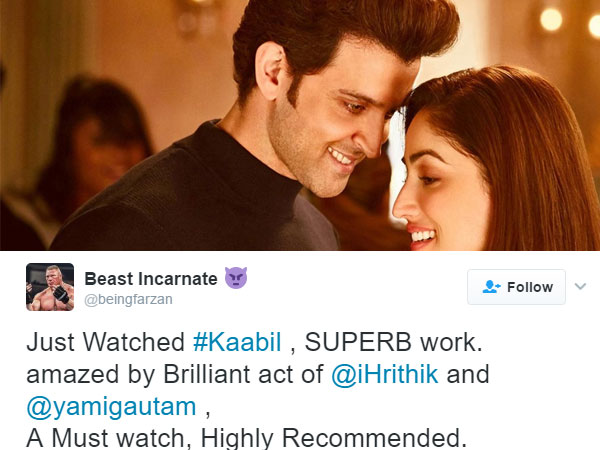Click 'Highly Recommended.' text

pos(334,438)
